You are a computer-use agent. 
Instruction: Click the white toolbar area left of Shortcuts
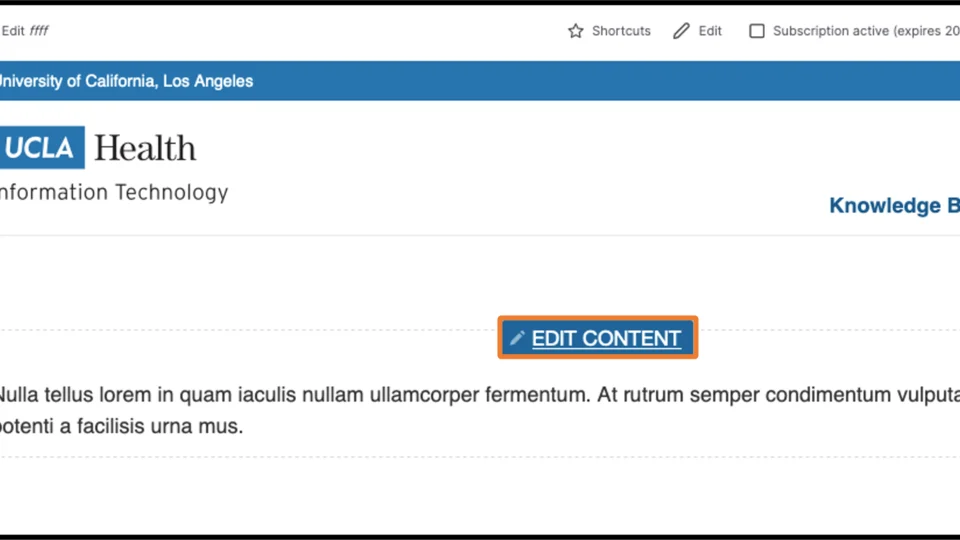[x=300, y=31]
